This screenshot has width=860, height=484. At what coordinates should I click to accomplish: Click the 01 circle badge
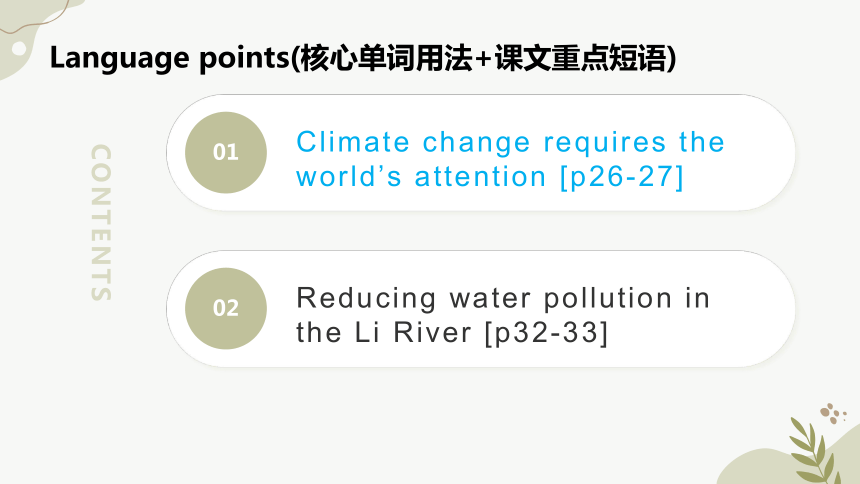226,153
